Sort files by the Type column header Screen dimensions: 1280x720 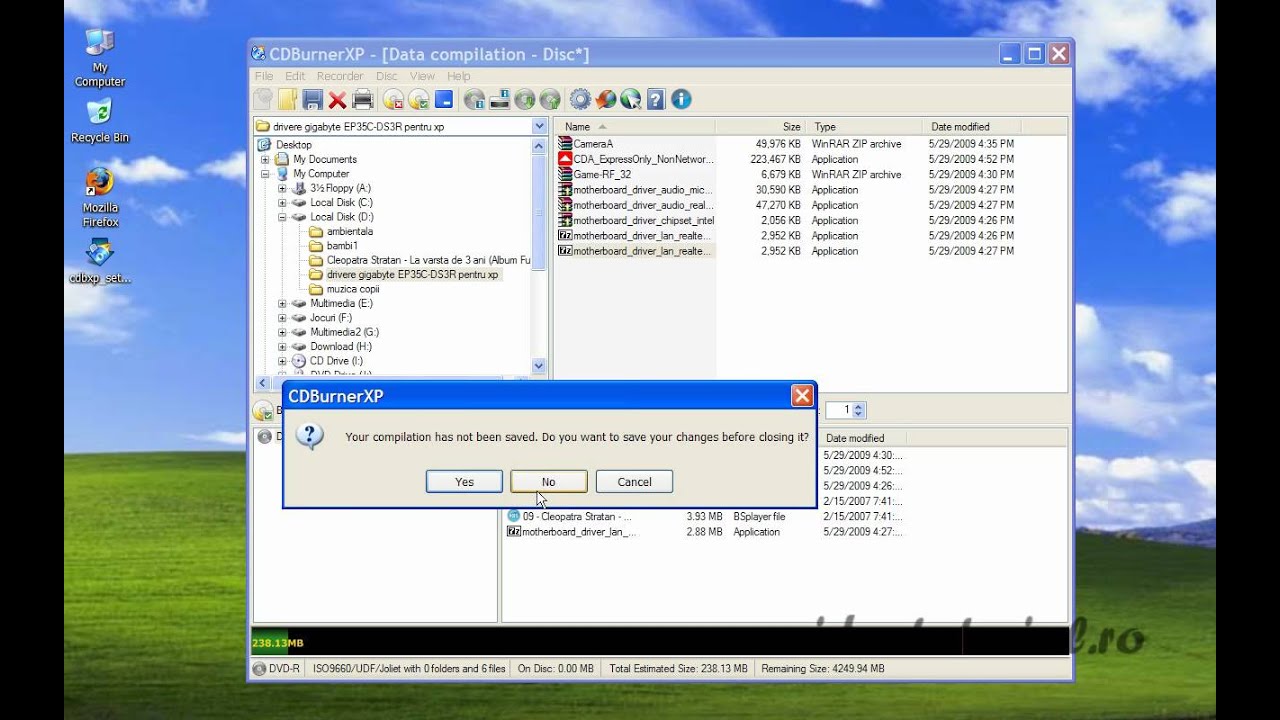point(865,127)
